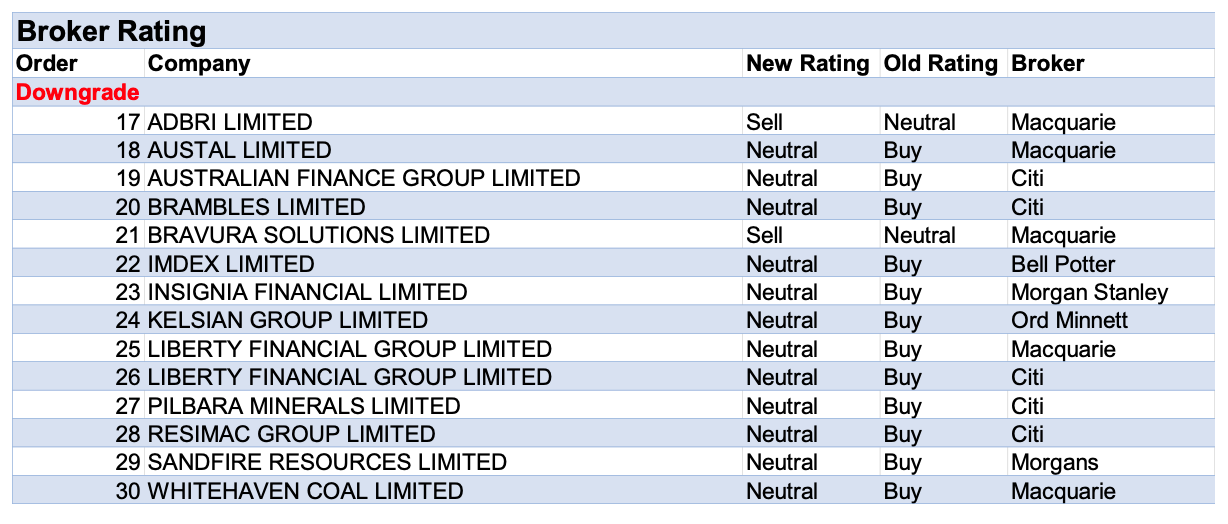The height and width of the screenshot is (524, 1228).
Task: Click the New Rating column header
Action: pyautogui.click(x=807, y=64)
